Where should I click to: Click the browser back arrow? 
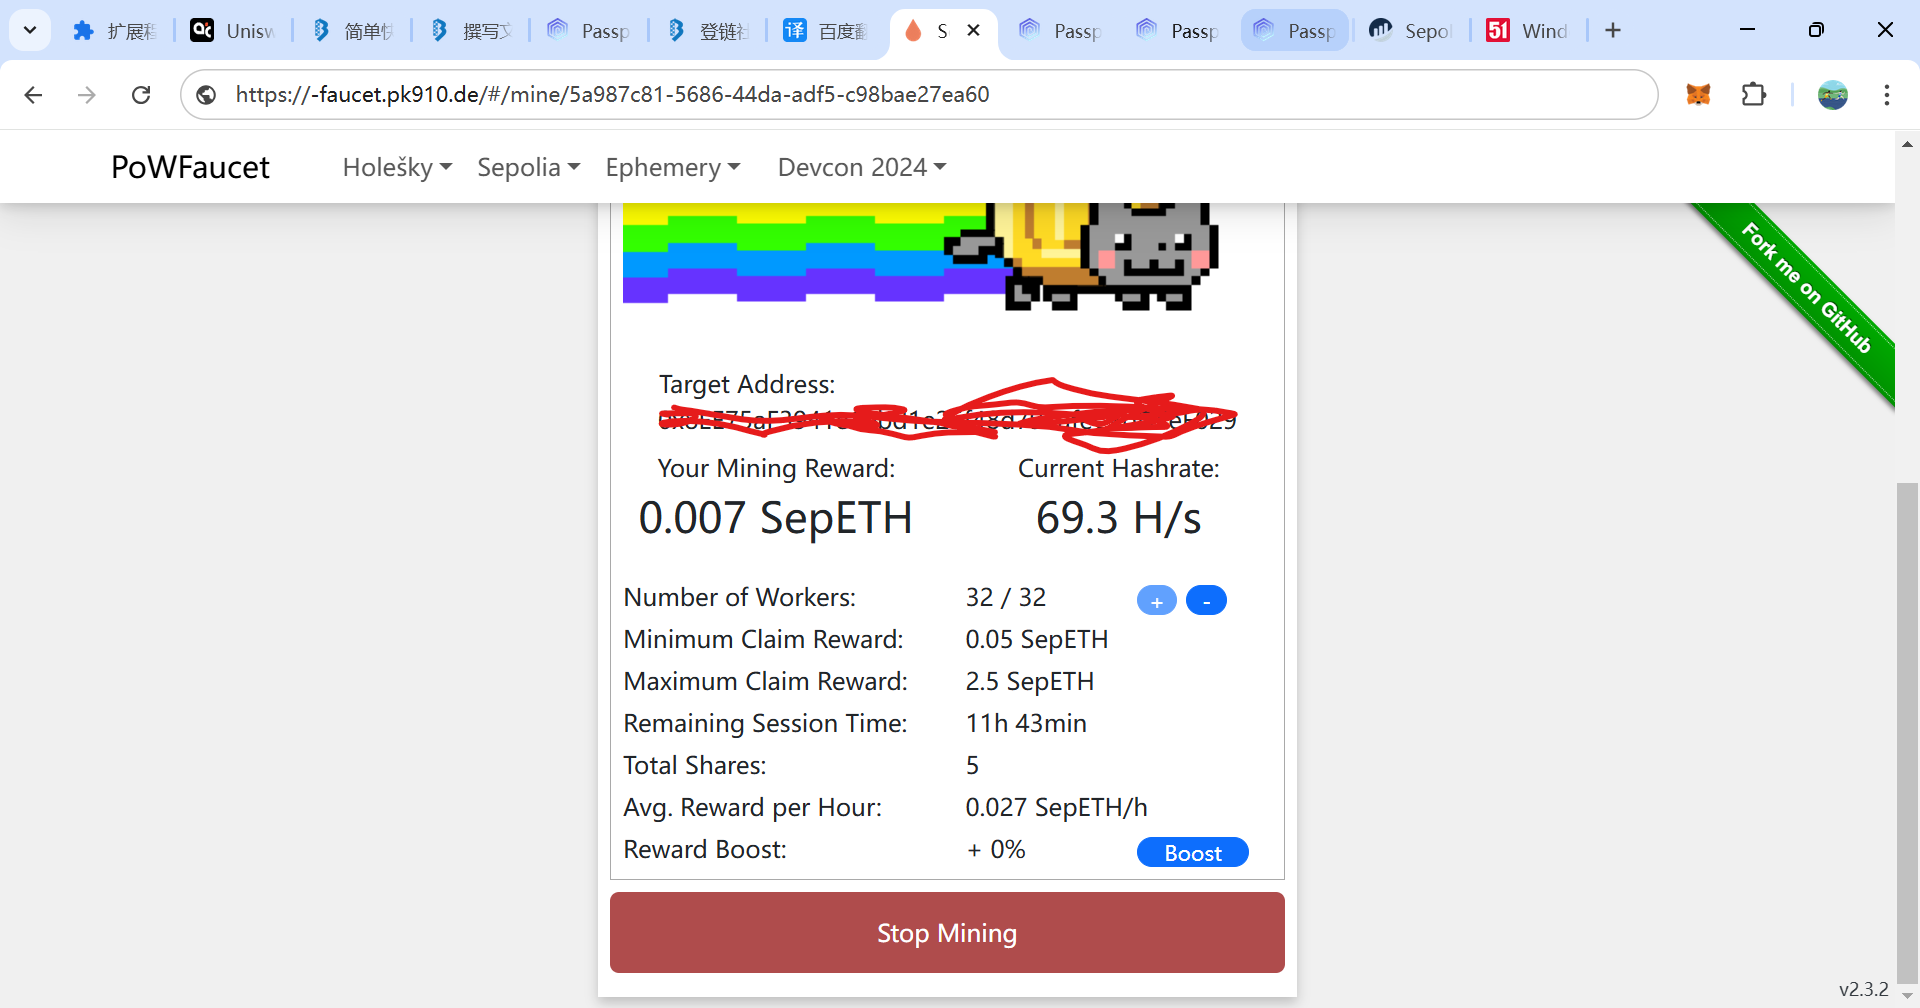tap(33, 95)
